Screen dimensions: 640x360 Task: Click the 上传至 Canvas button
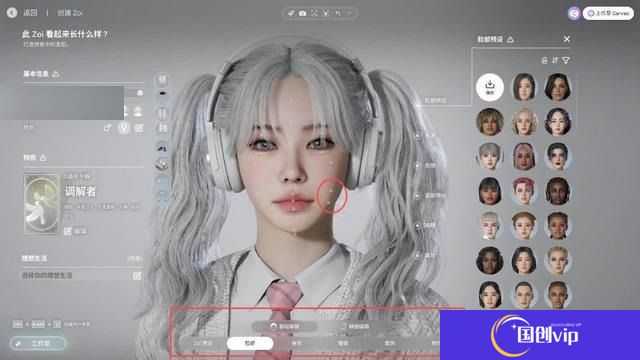point(608,13)
